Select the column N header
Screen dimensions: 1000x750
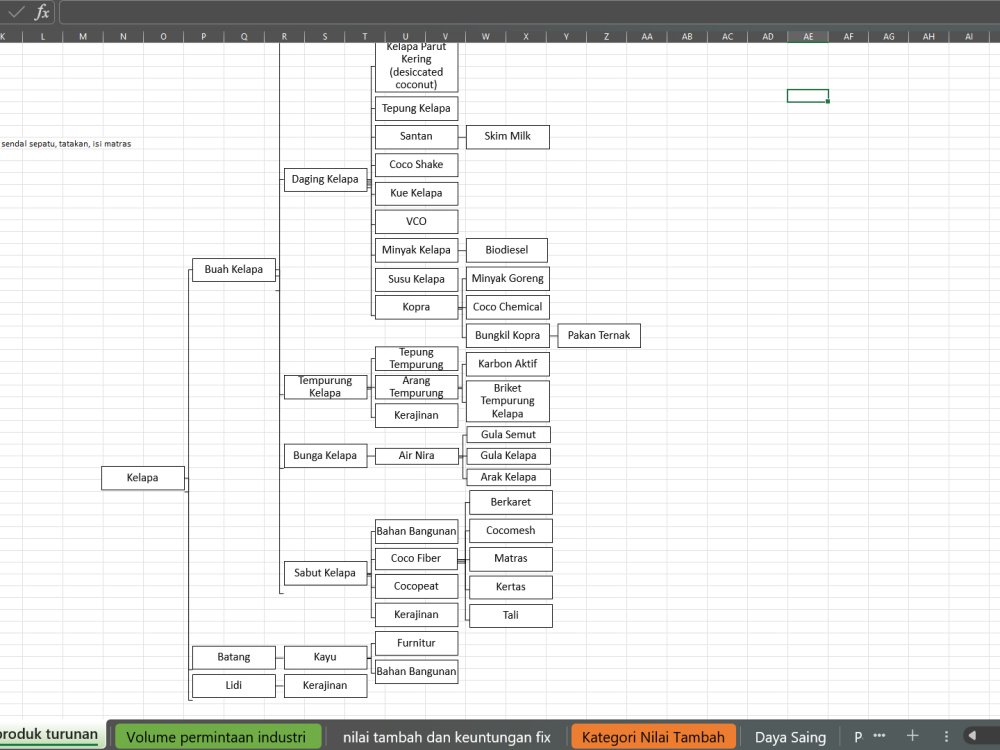click(123, 36)
